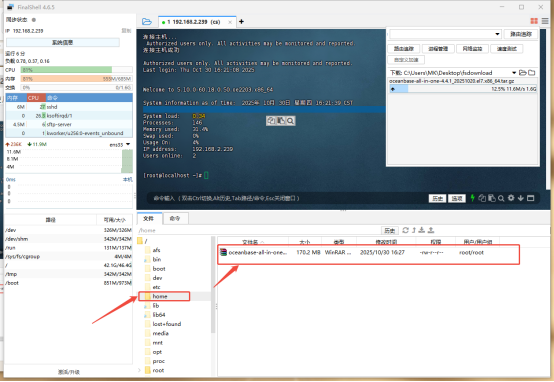The width and height of the screenshot is (554, 382).
Task: Click paste icon in command bar
Action: pos(491,198)
